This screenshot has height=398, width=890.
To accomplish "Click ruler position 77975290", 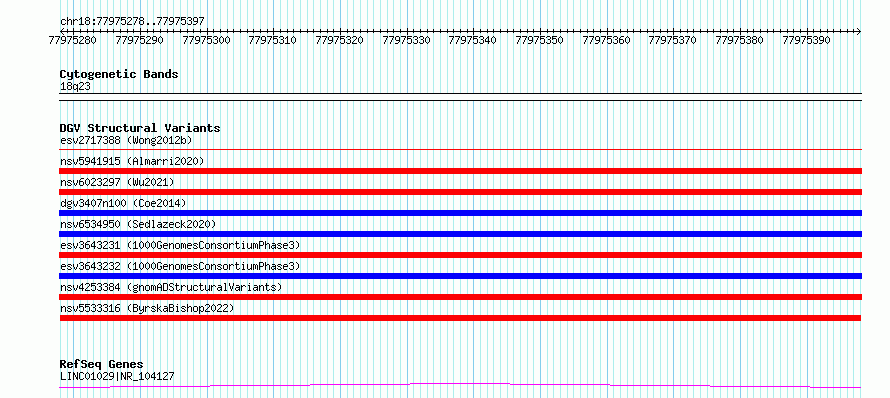I will click(140, 40).
